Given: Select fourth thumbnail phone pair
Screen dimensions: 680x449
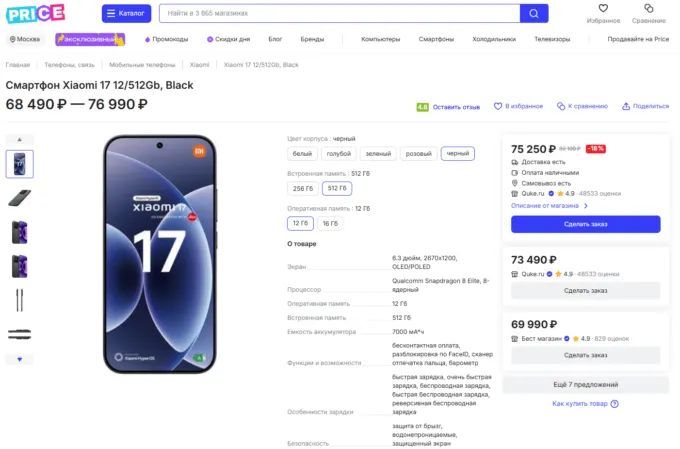Looking at the screenshot, I should point(20,266).
